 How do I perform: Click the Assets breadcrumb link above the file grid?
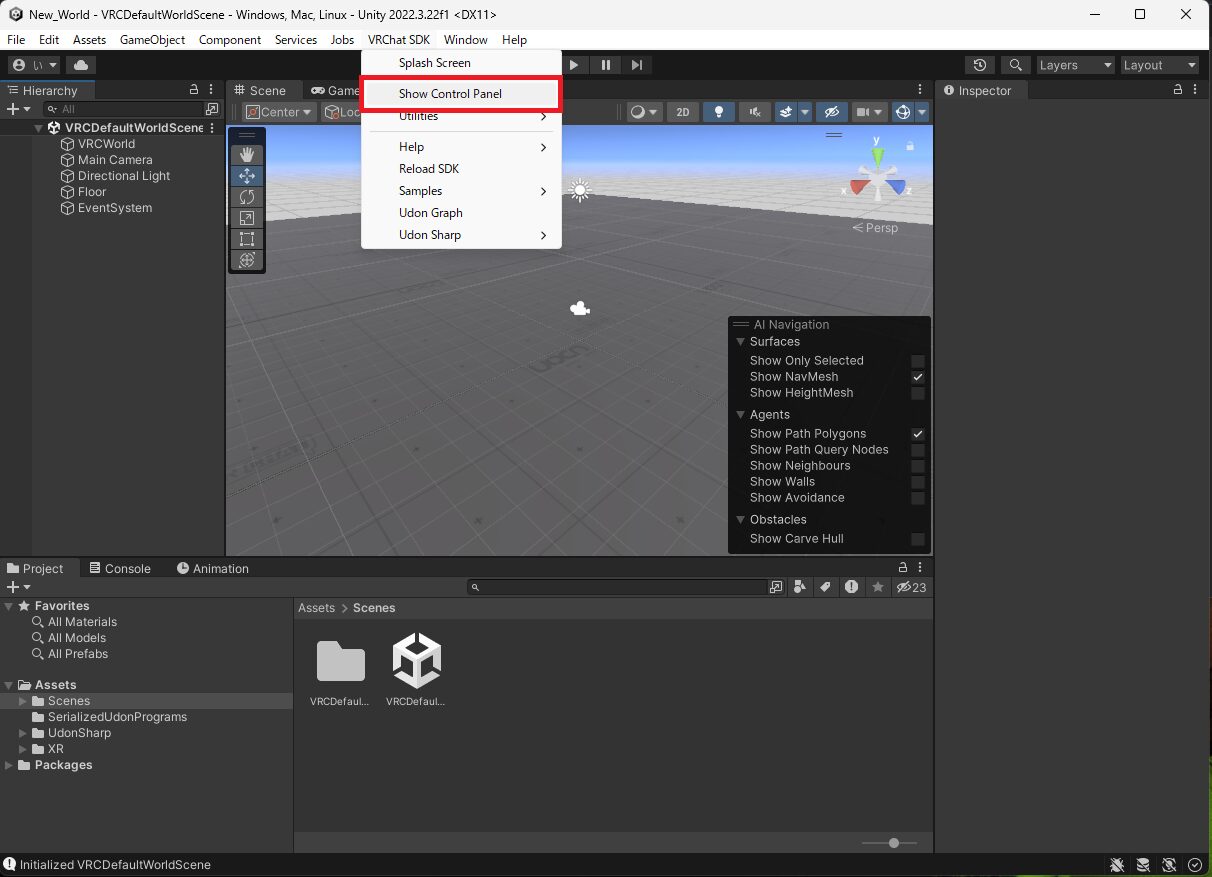(x=316, y=607)
